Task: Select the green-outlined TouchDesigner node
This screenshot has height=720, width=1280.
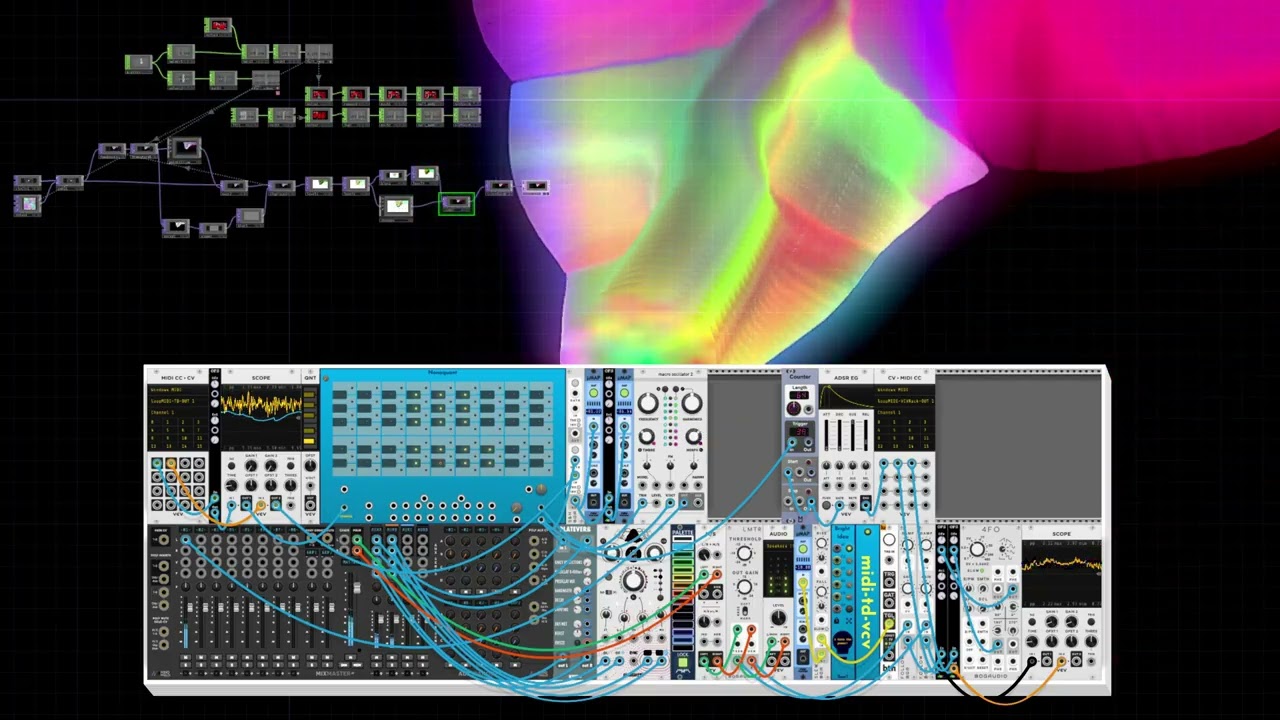Action: pos(456,204)
